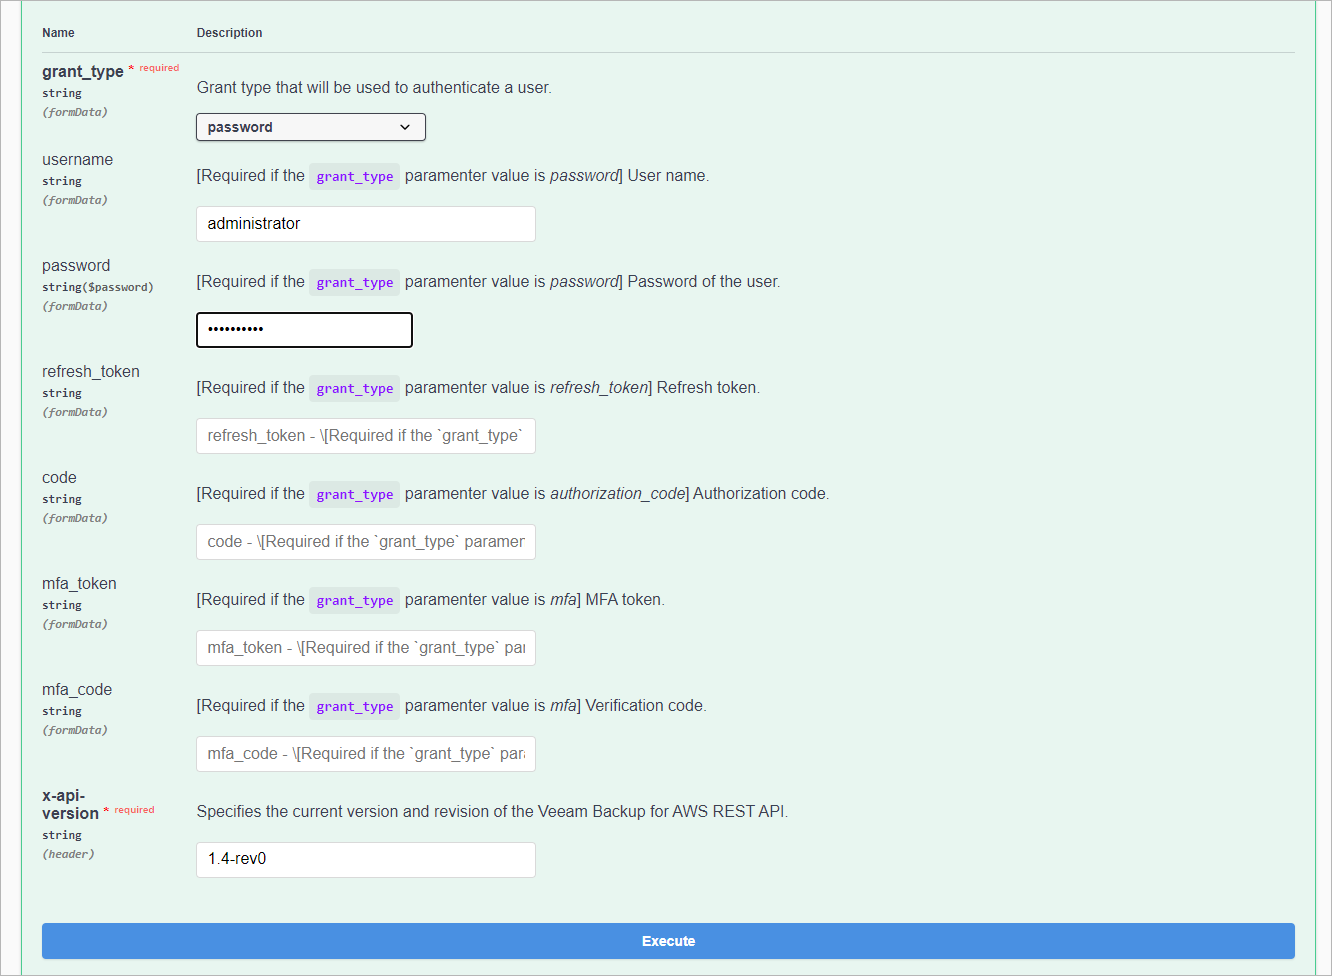Click the x-api-version field showing 1.4-rev0
The image size is (1332, 976).
pos(365,860)
